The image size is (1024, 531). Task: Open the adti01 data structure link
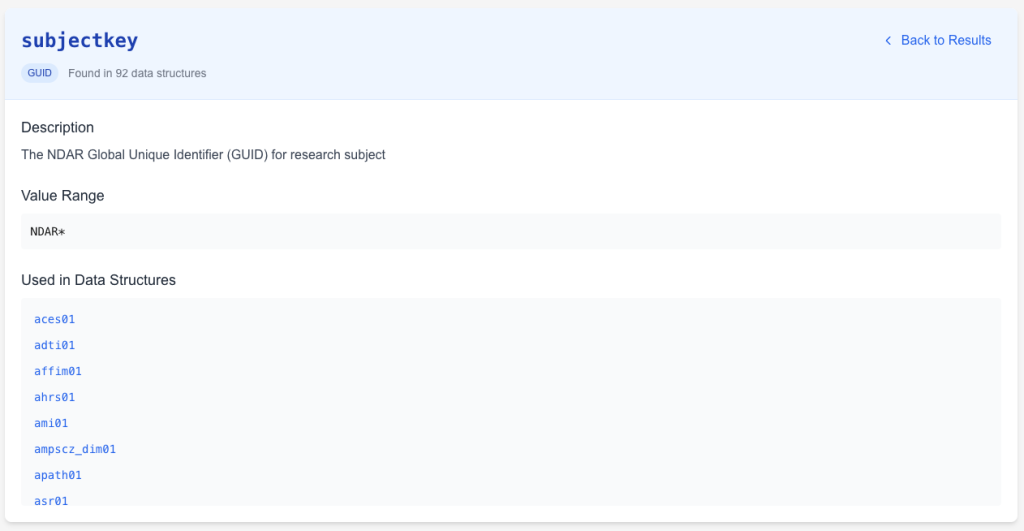54,345
